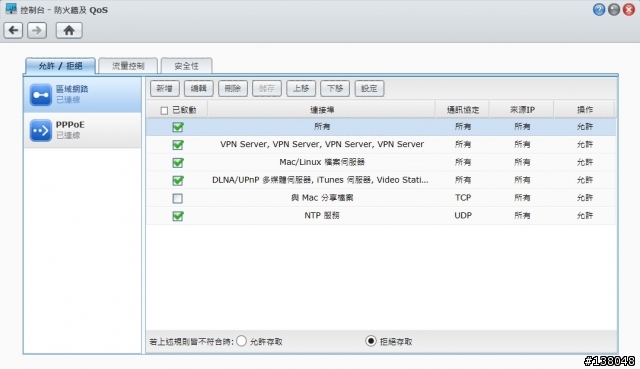Viewport: 640px width, 369px height.
Task: Switch to the 流量控制 tab
Action: point(128,66)
